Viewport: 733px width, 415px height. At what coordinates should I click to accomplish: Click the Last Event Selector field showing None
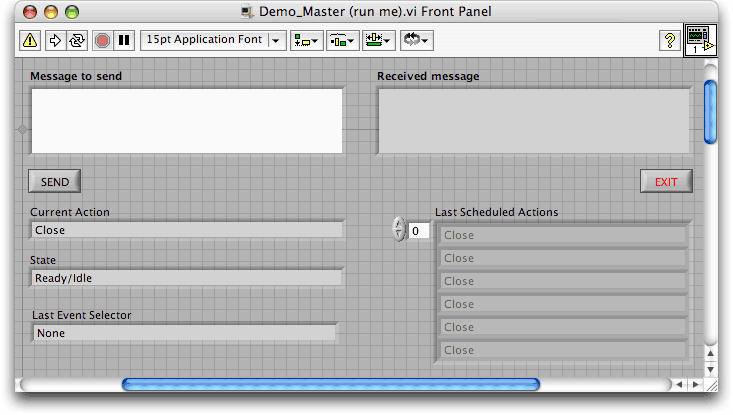185,333
